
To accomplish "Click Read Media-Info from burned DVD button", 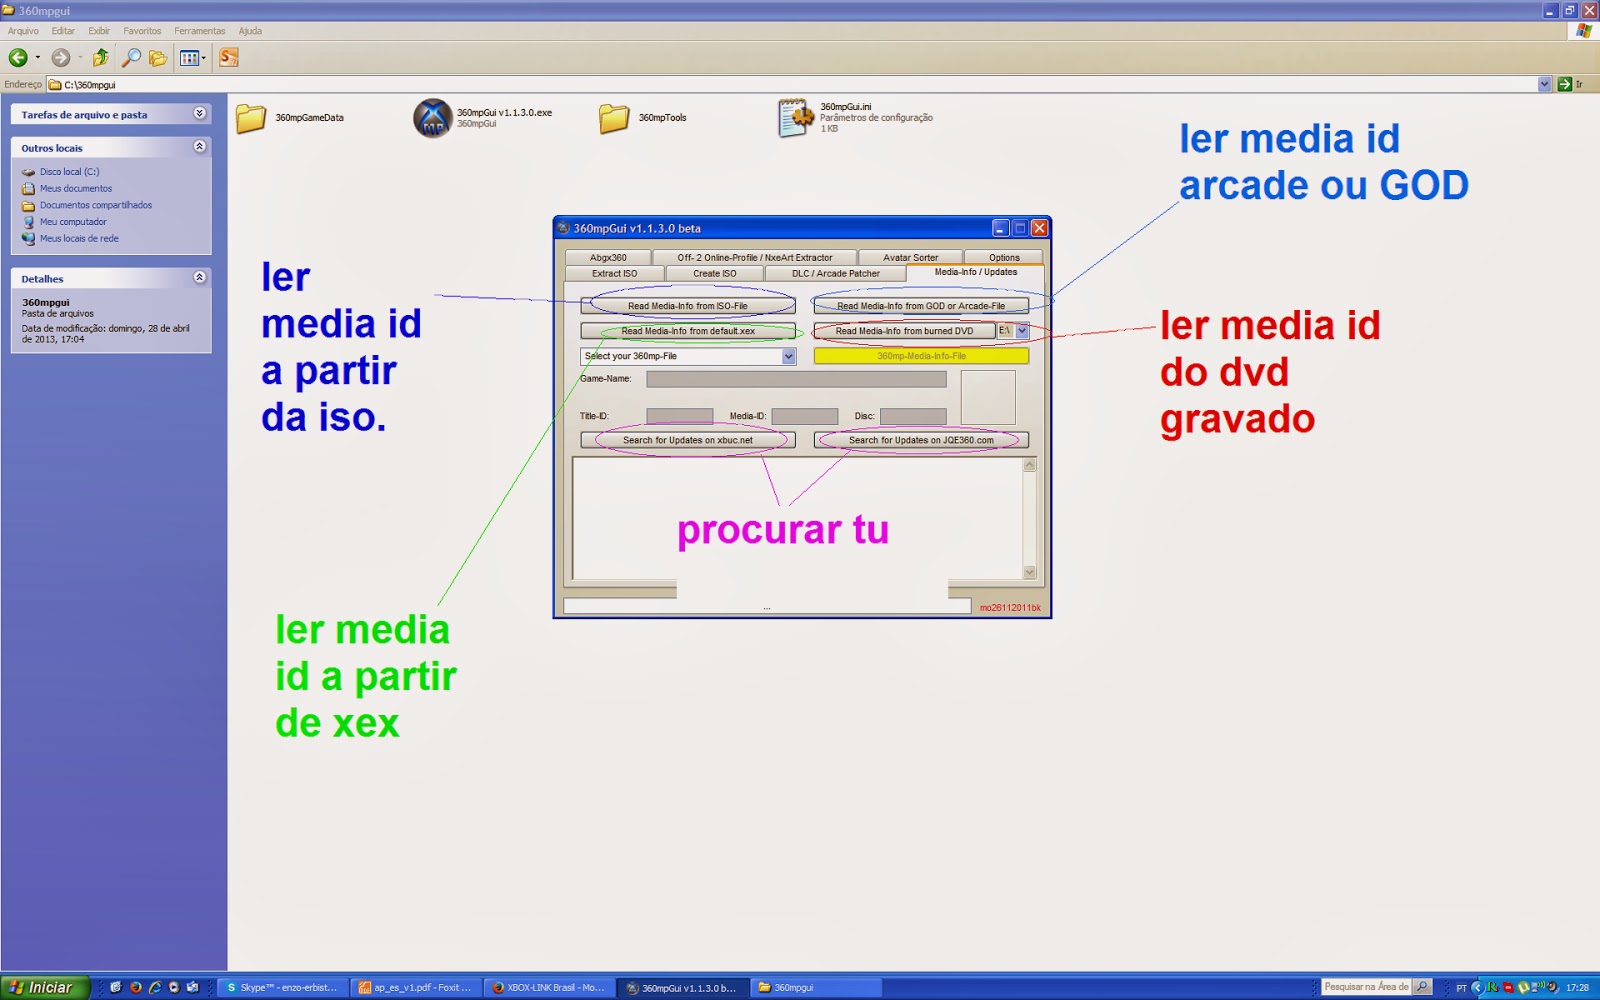I will 904,331.
